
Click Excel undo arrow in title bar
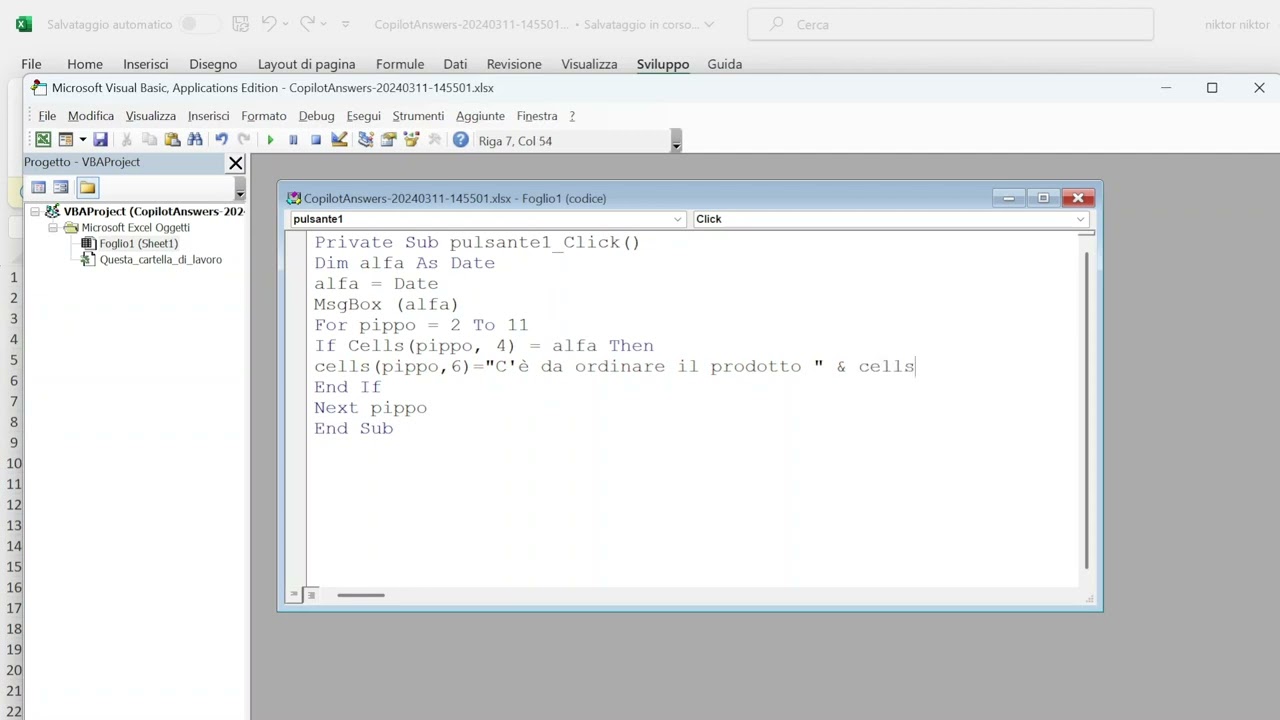pyautogui.click(x=268, y=24)
